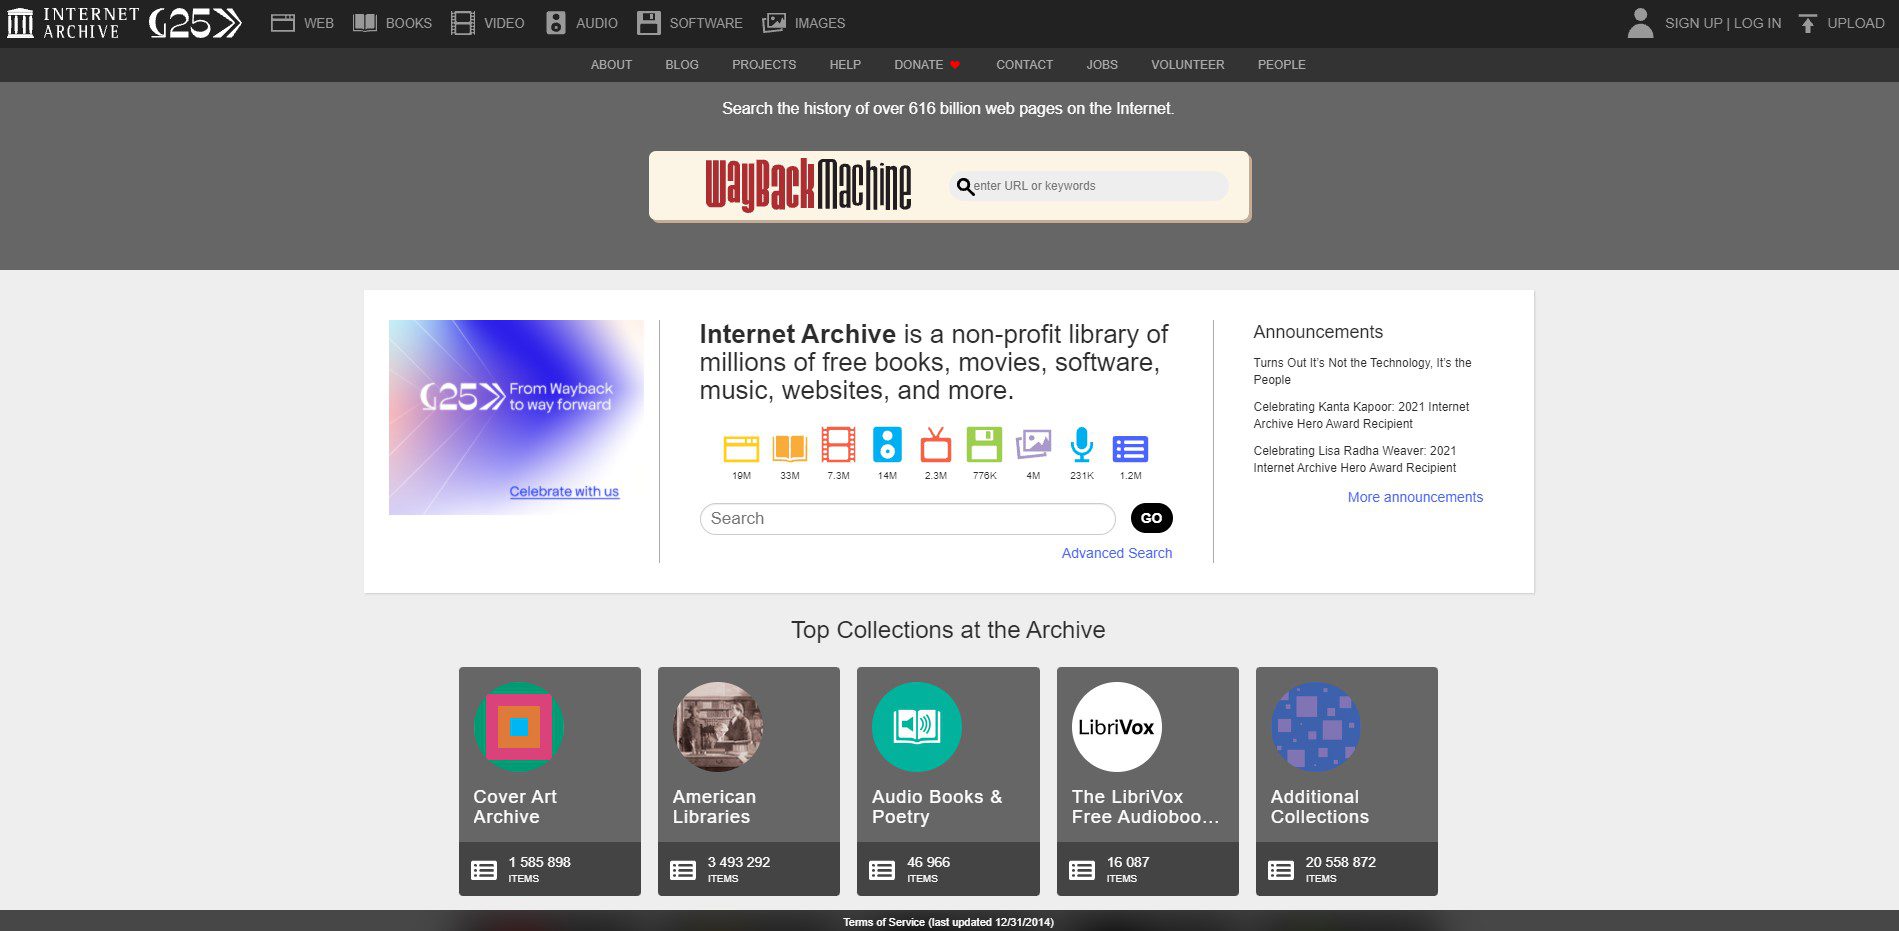Open the blue speaker audio icon
1899x931 pixels.
click(887, 445)
